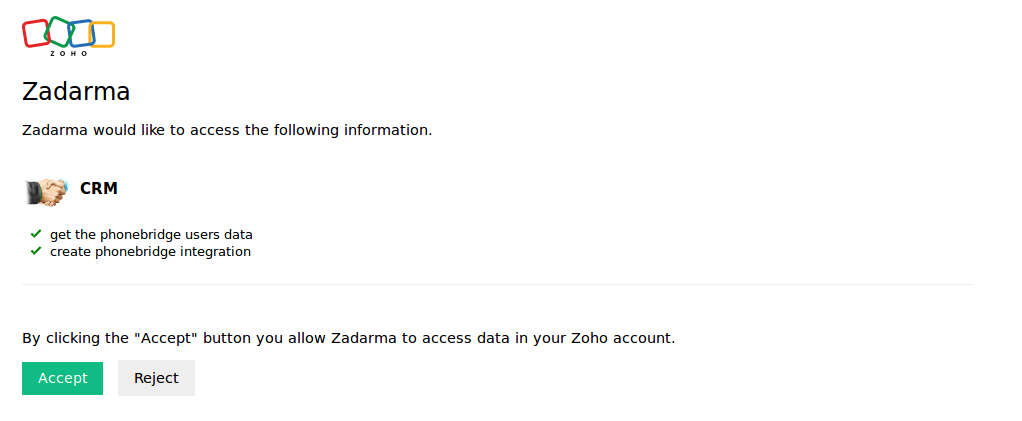This screenshot has width=1022, height=421.
Task: Click checkmark beside create phonebridge integration
Action: click(36, 251)
